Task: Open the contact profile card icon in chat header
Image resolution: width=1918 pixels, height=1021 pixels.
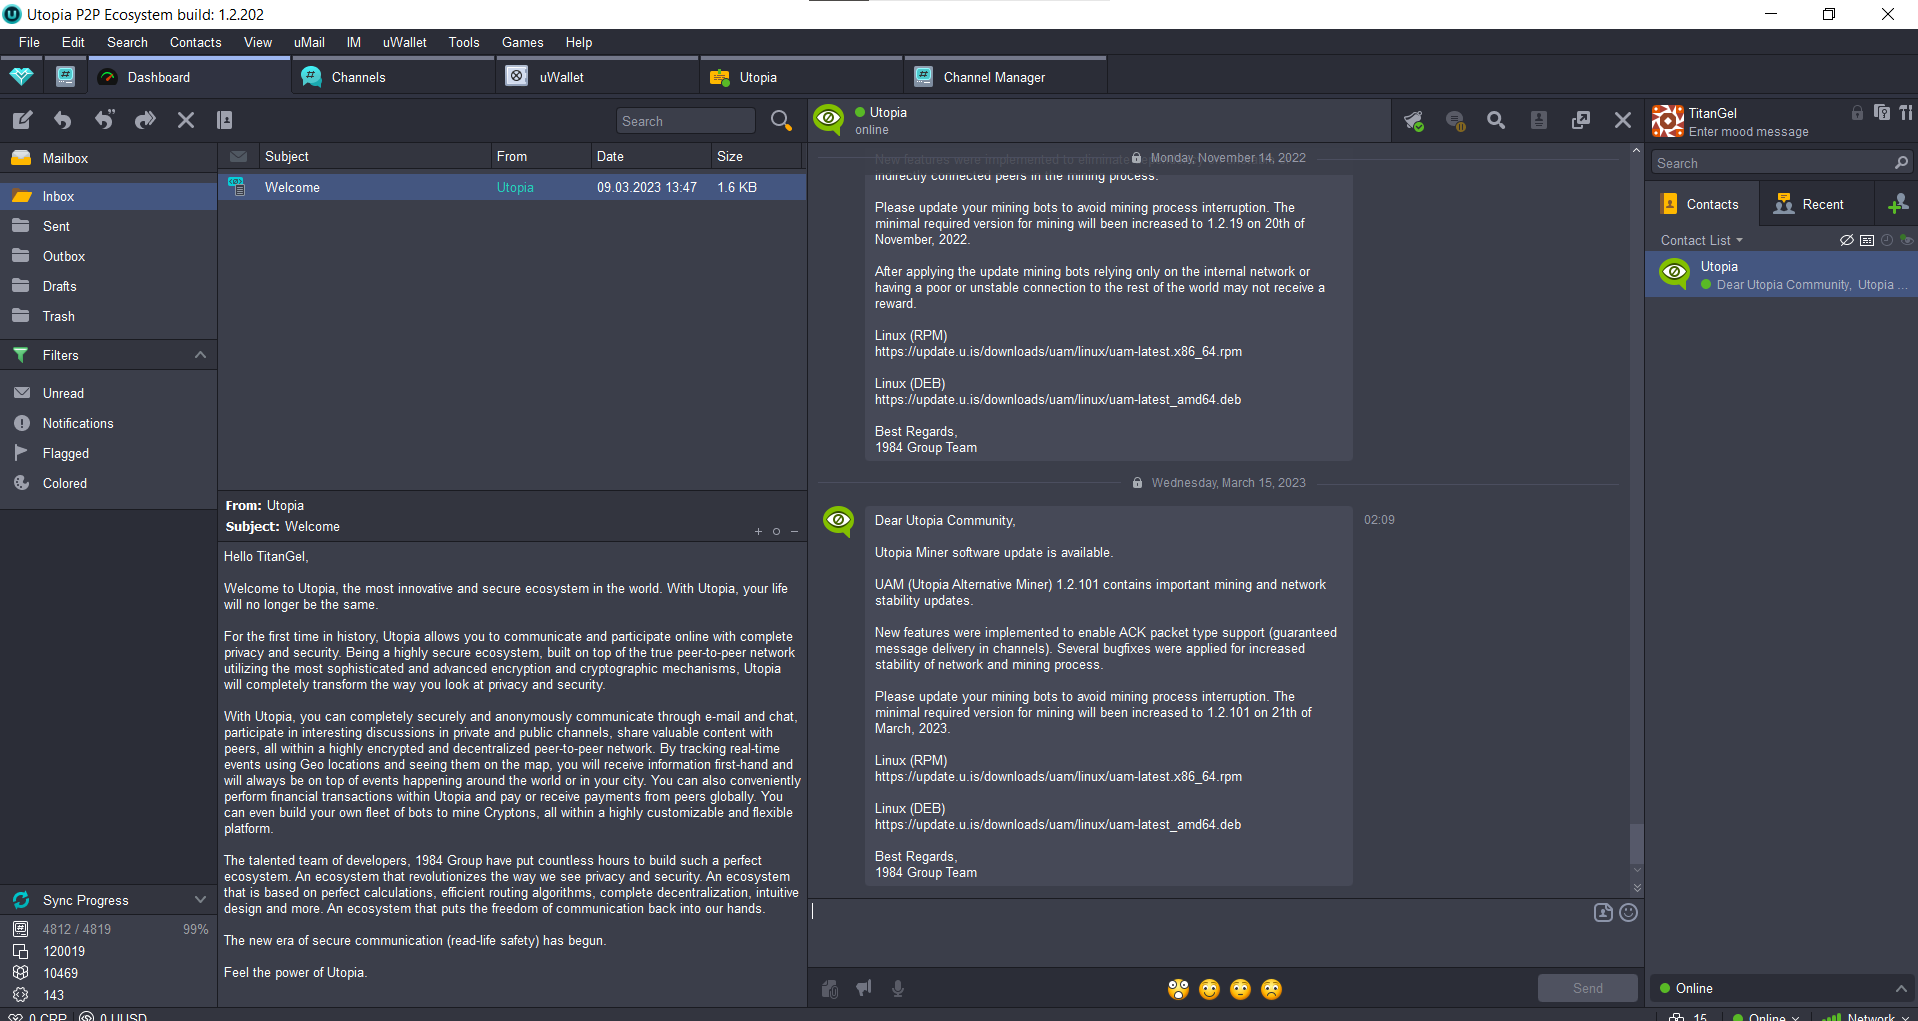Action: pyautogui.click(x=1539, y=120)
